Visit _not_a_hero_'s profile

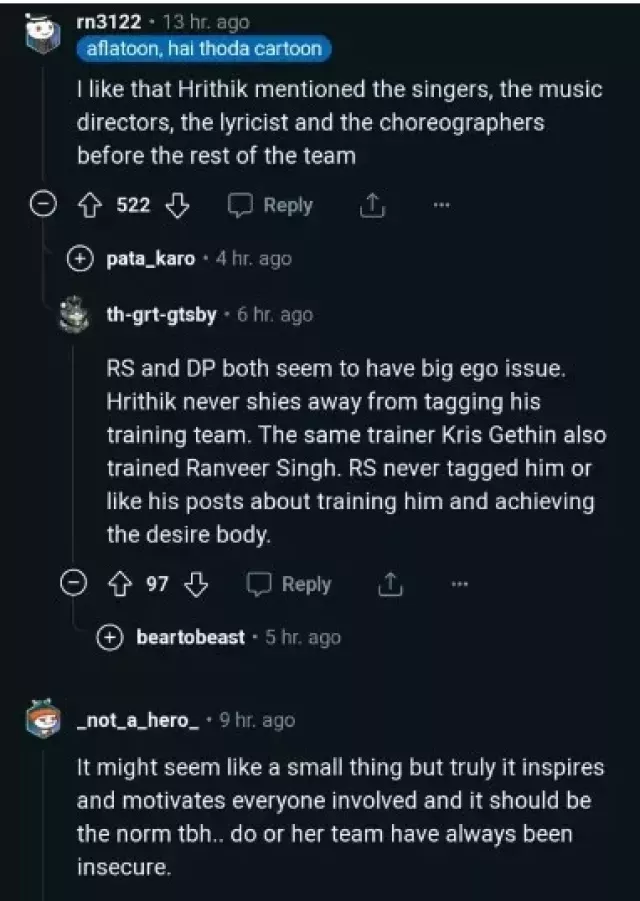click(x=138, y=720)
